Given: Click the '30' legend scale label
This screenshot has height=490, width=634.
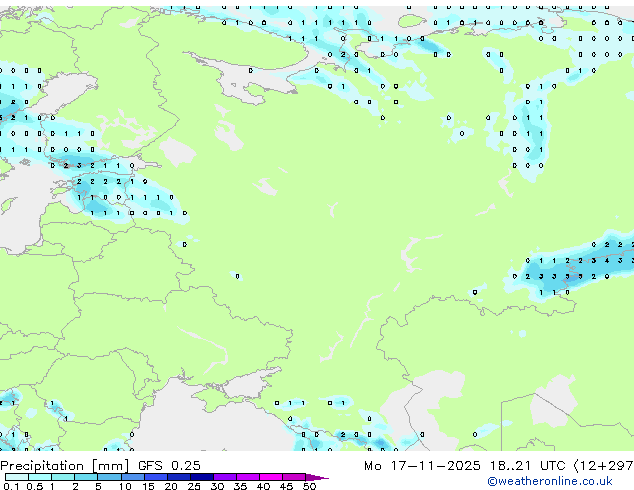Looking at the screenshot, I should tap(217, 486).
